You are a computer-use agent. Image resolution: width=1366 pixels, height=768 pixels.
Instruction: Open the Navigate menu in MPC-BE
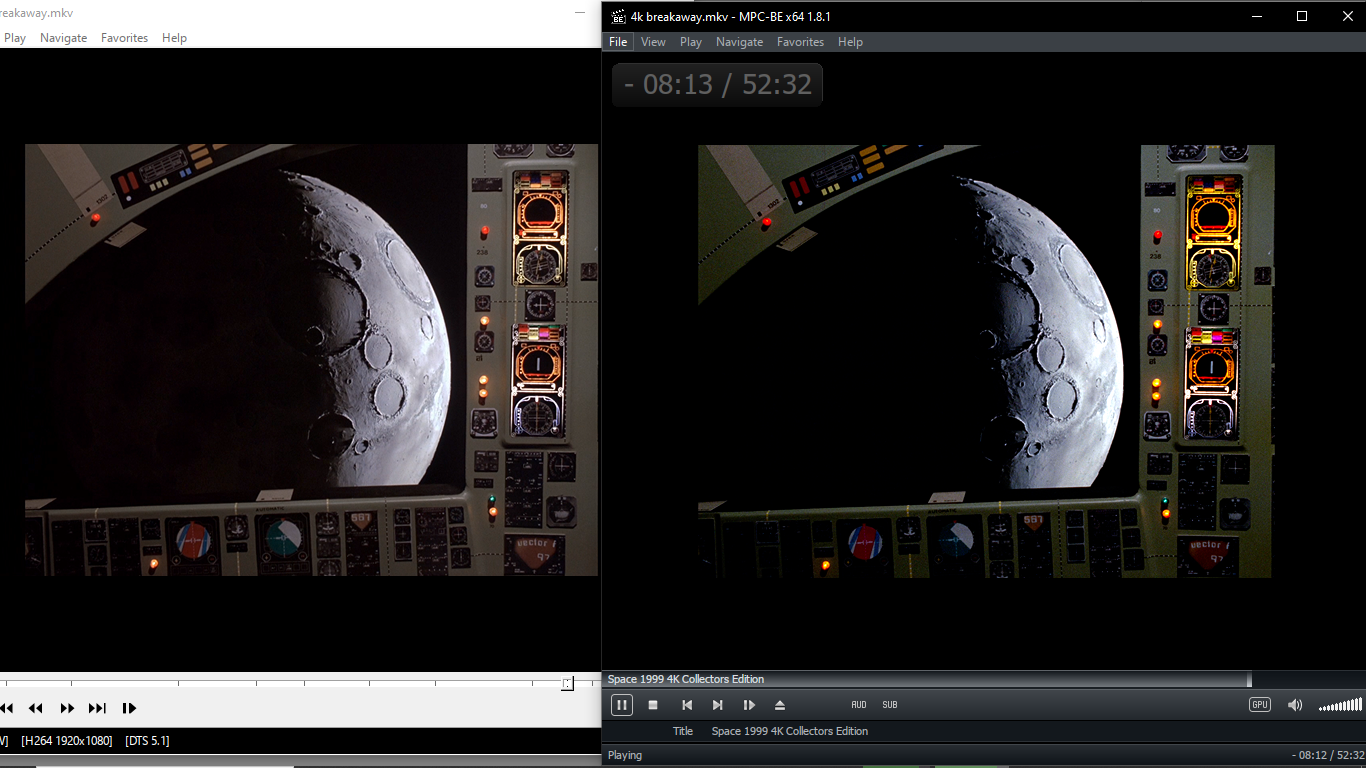[x=739, y=42]
